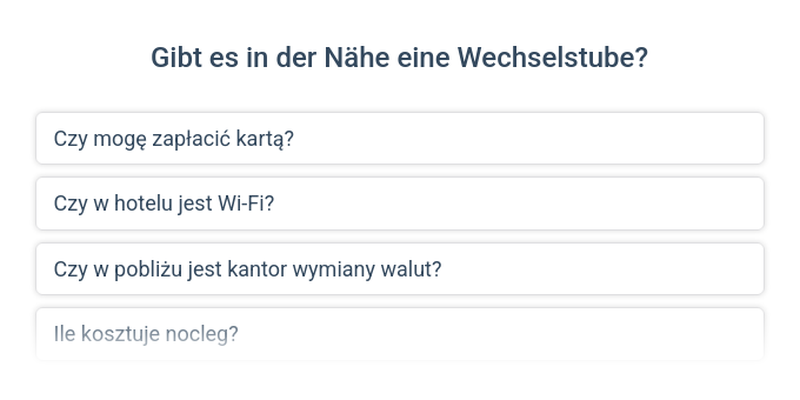Choose the currency exchange office answer
The width and height of the screenshot is (800, 400).
(x=400, y=269)
